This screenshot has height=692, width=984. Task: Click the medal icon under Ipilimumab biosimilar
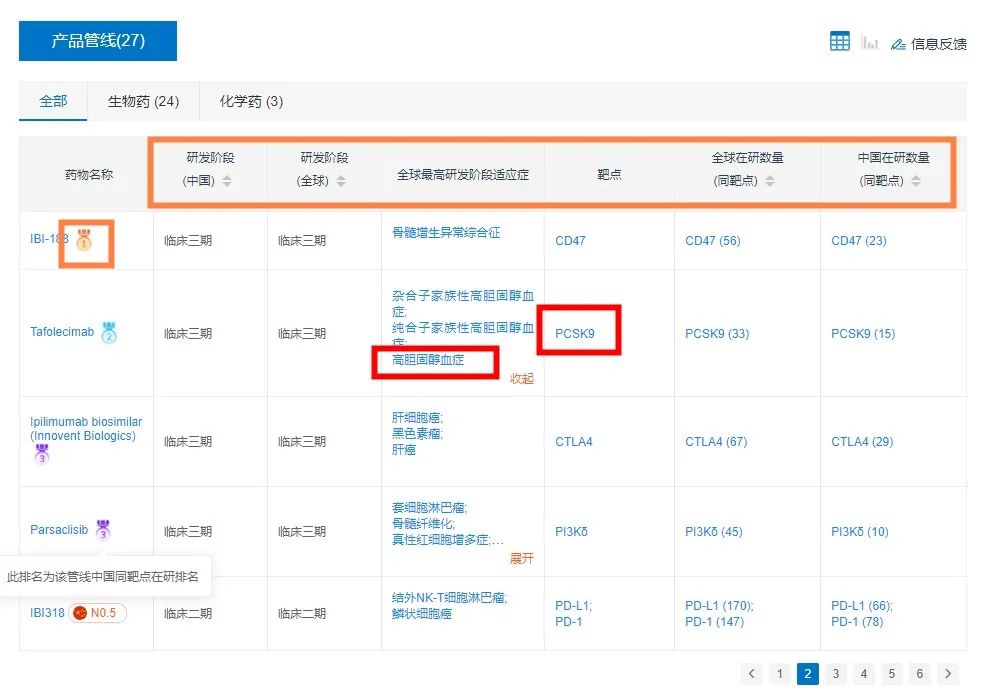coord(41,454)
